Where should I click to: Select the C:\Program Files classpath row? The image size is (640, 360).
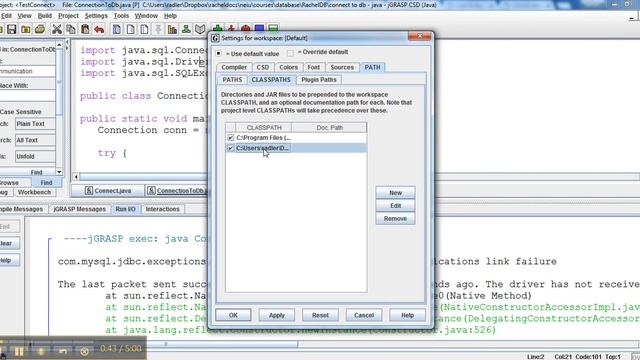(296, 138)
